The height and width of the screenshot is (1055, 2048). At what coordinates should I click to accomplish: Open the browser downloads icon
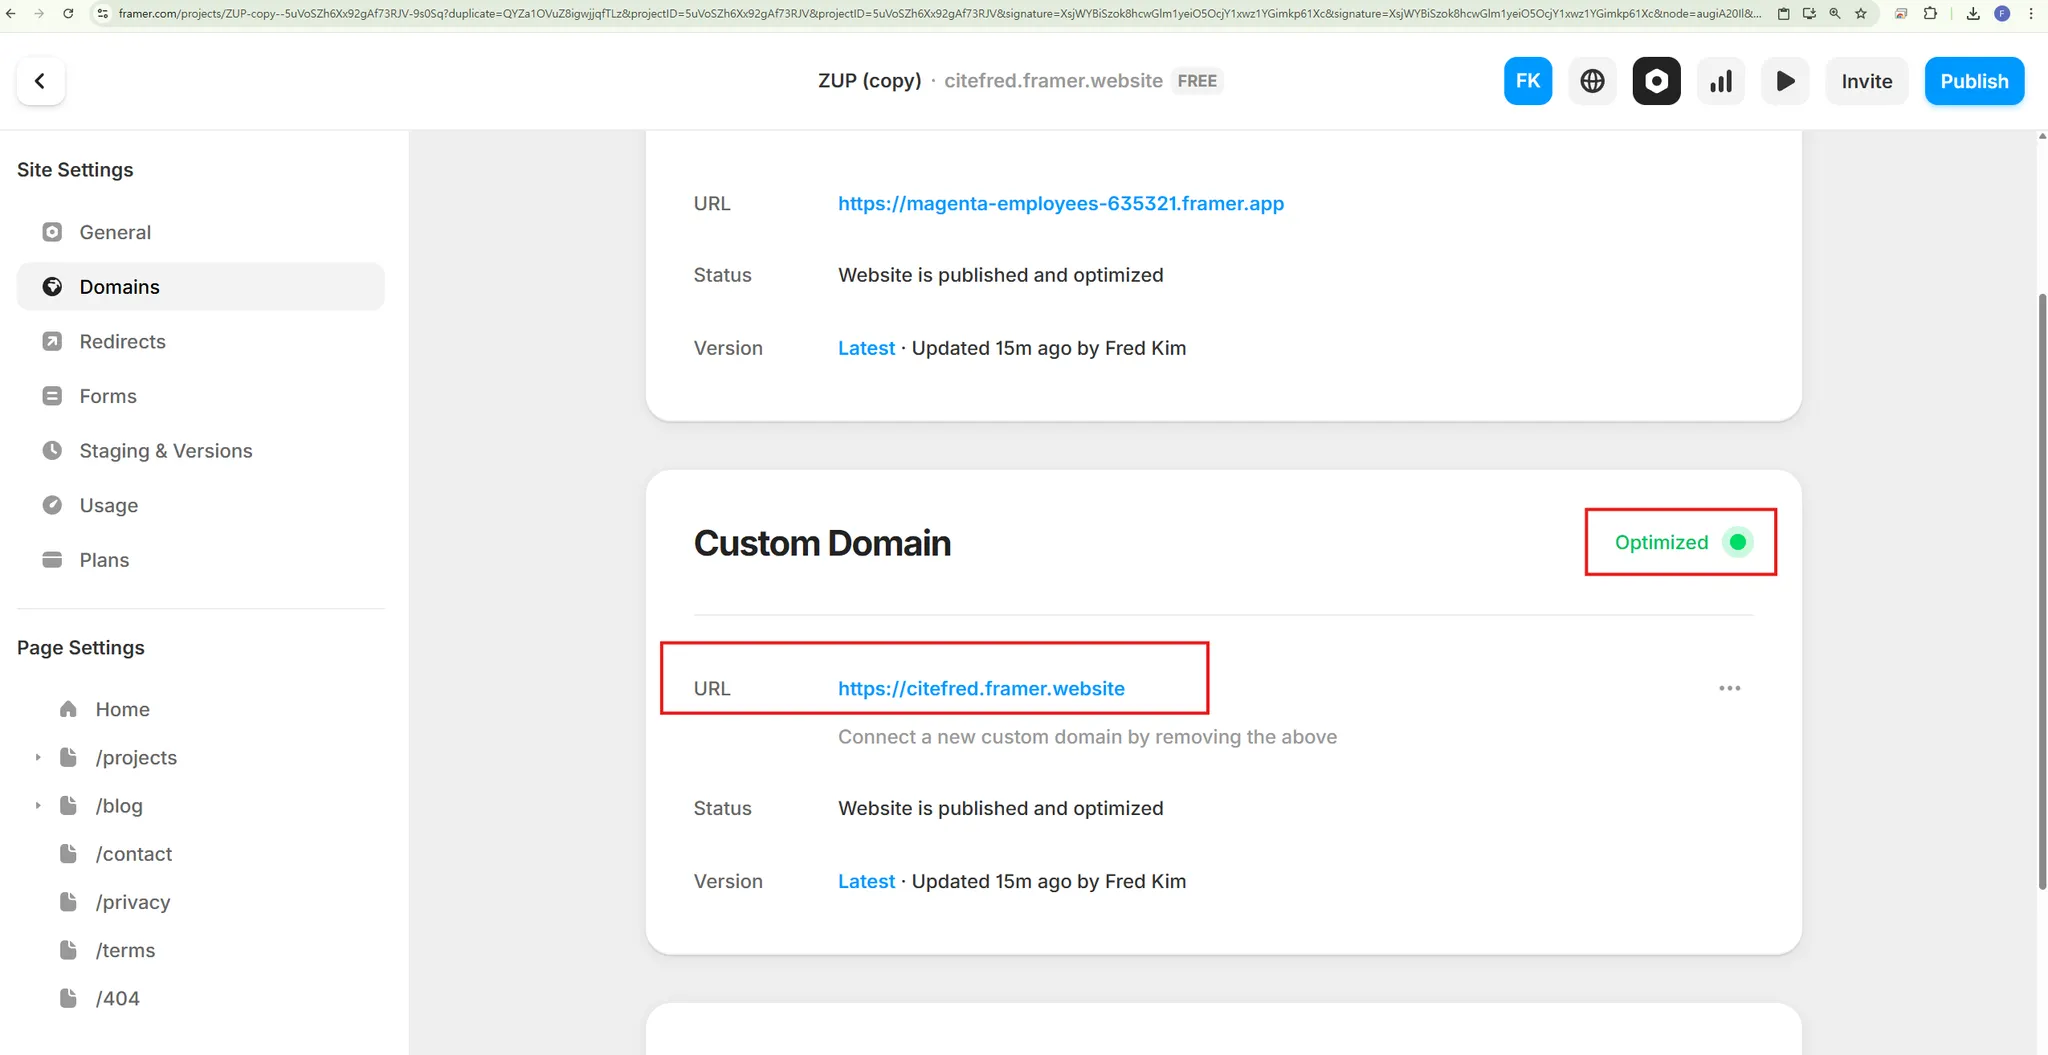tap(1973, 14)
